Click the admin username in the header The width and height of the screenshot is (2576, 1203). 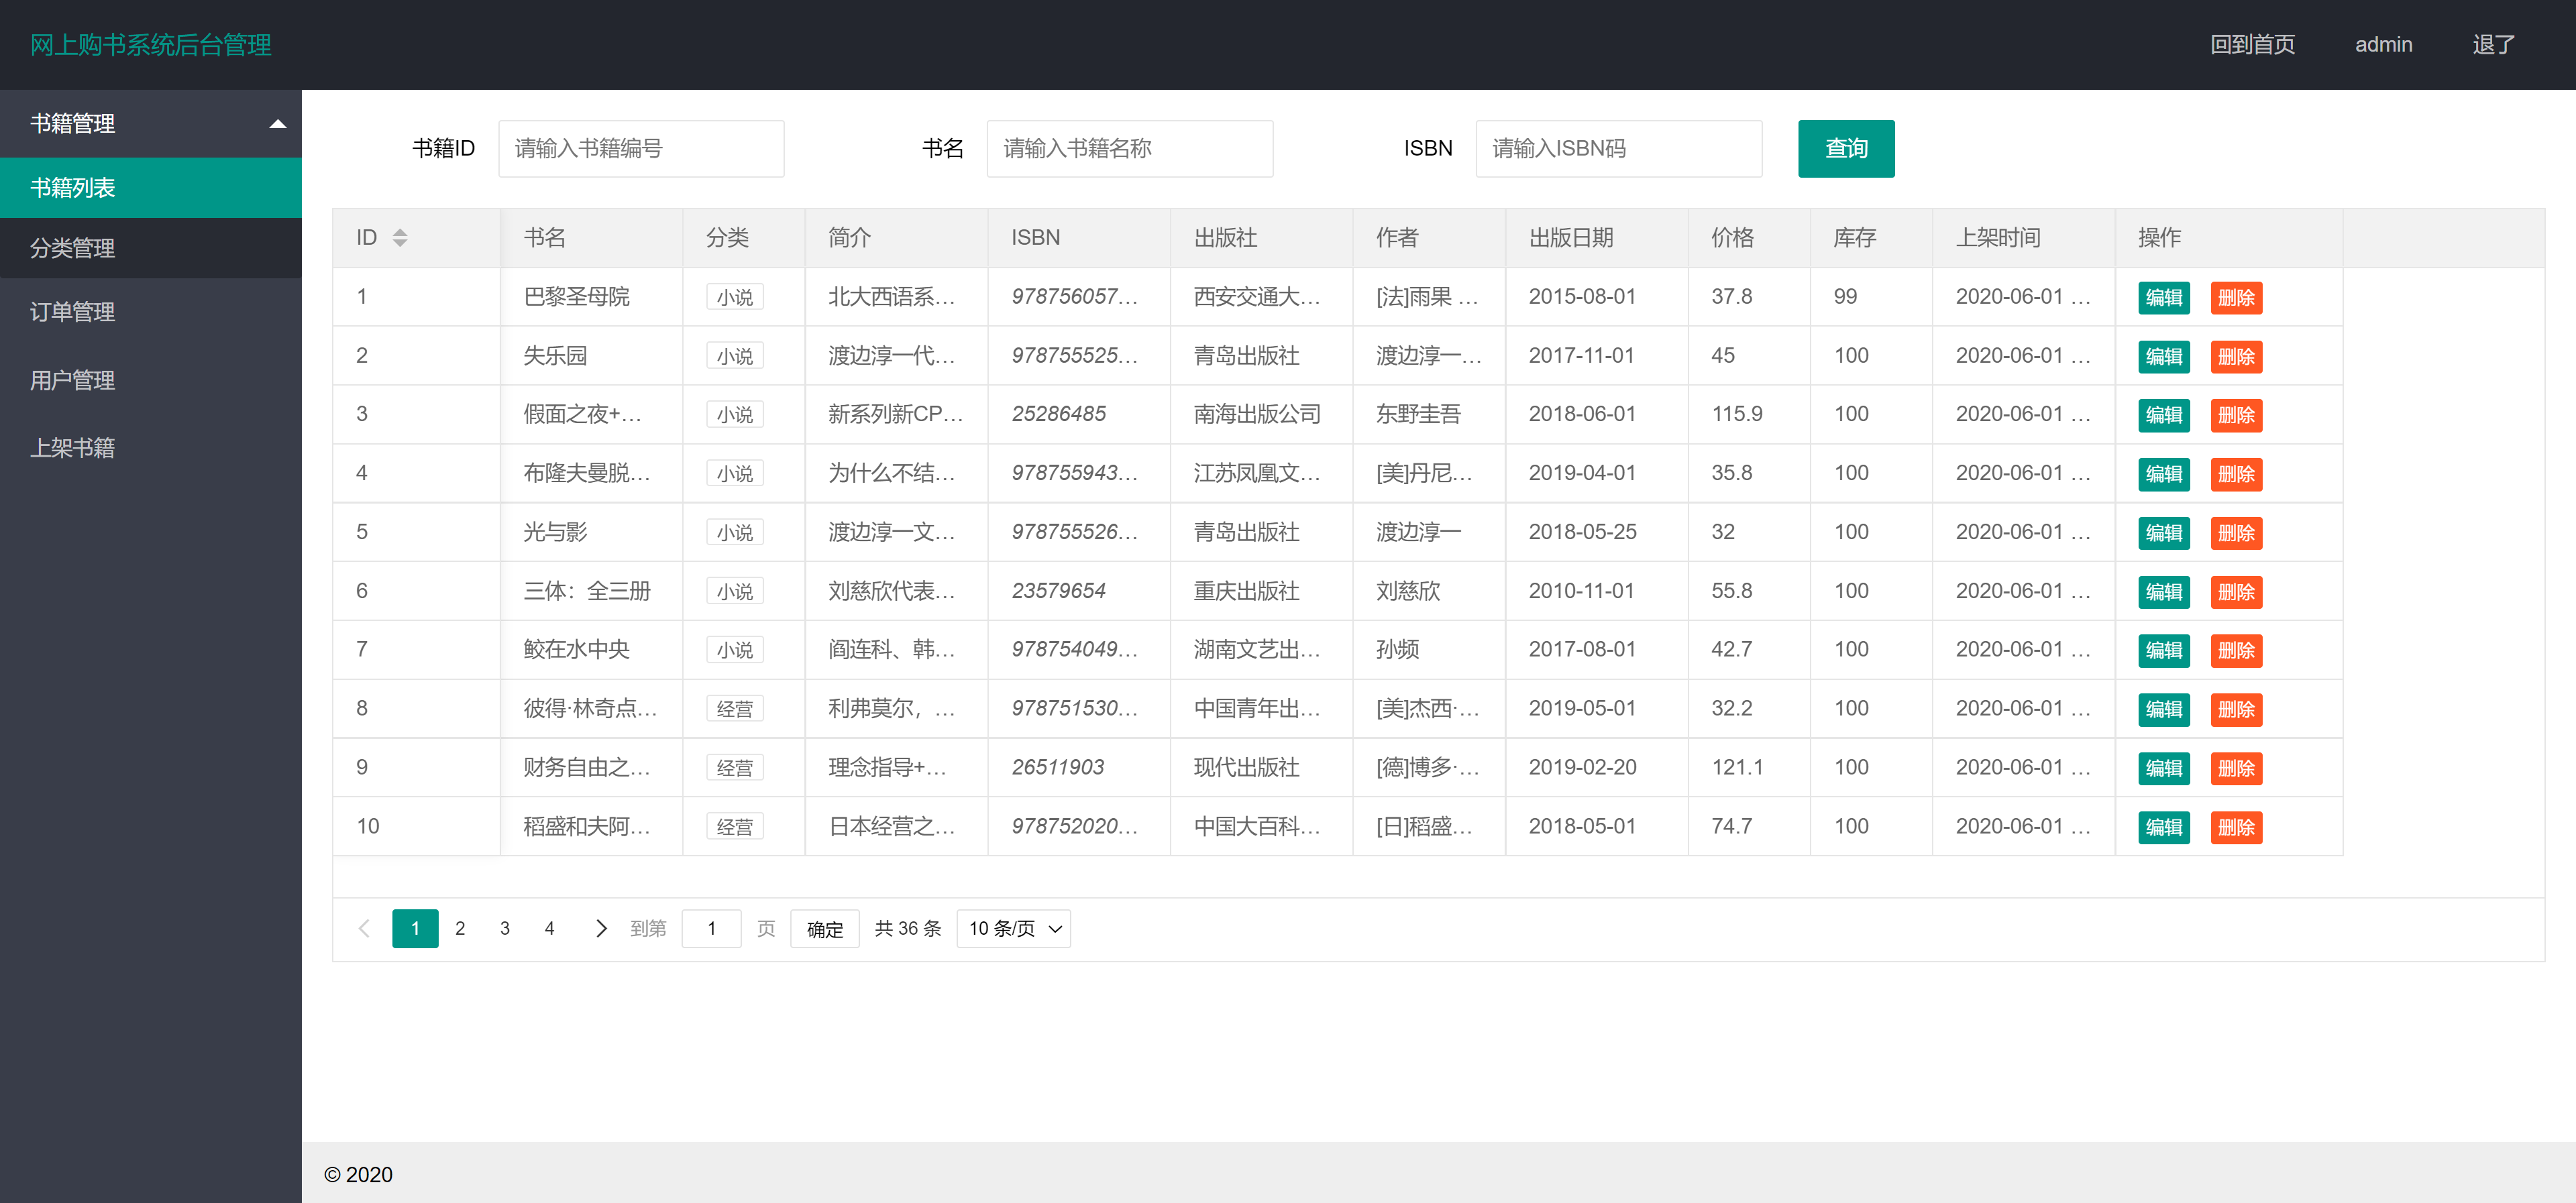(x=2383, y=44)
